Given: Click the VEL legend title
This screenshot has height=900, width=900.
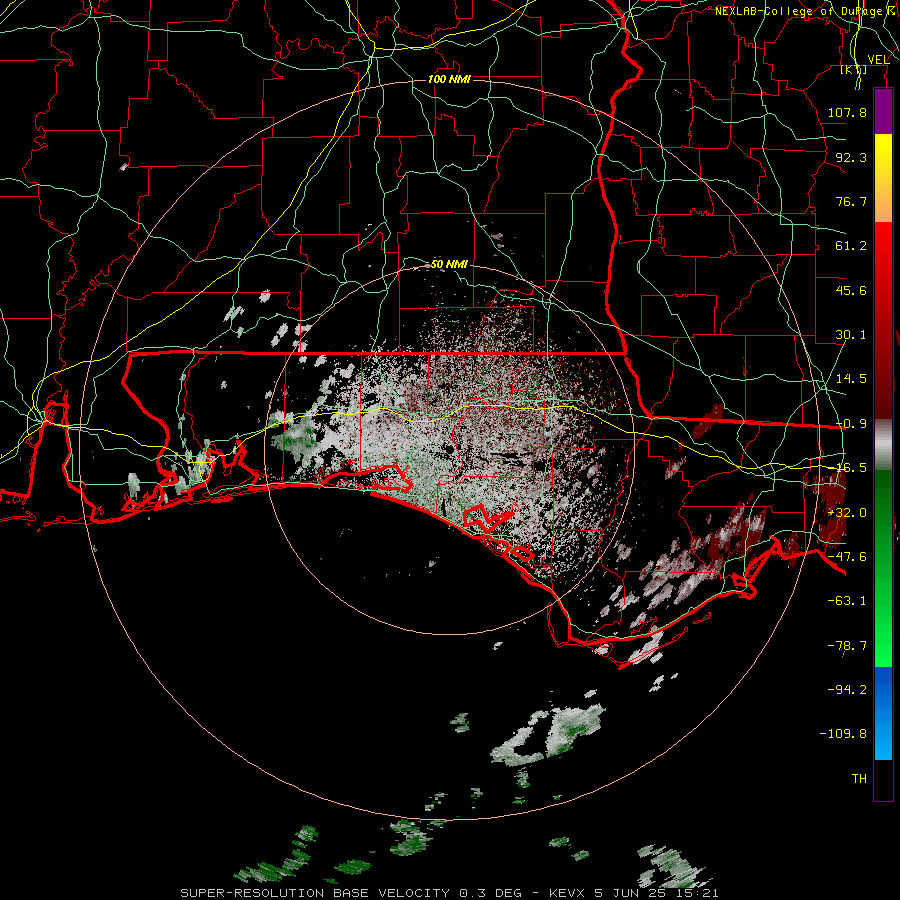Looking at the screenshot, I should [x=878, y=59].
